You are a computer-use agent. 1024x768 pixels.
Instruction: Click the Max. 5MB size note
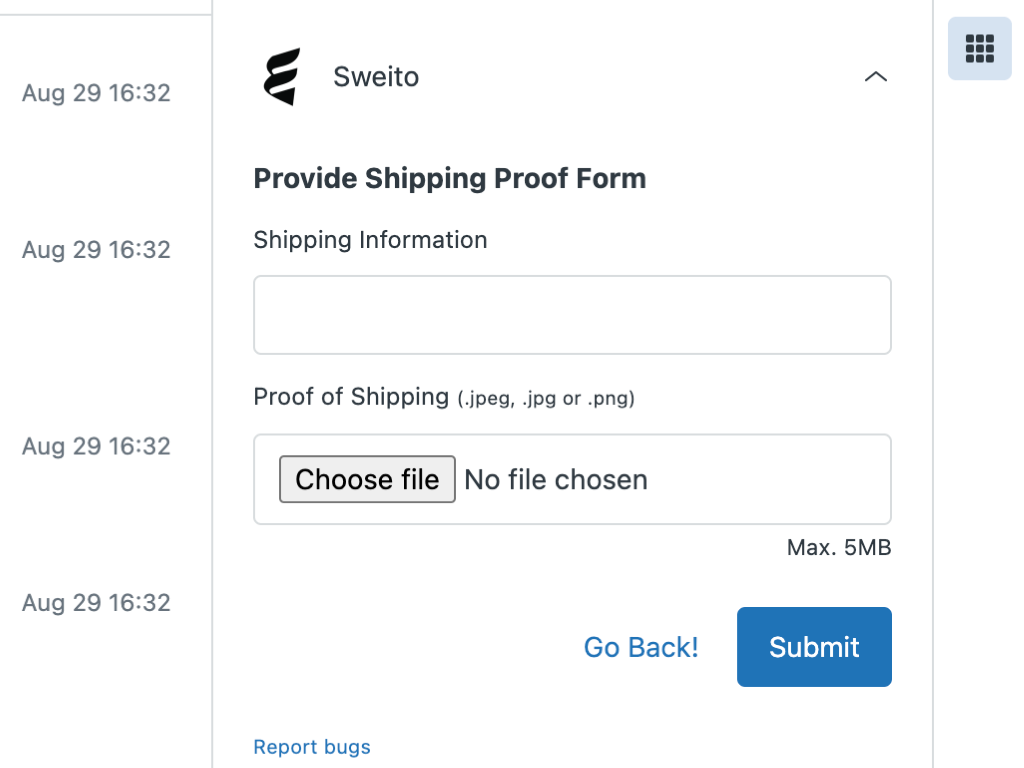click(x=838, y=548)
